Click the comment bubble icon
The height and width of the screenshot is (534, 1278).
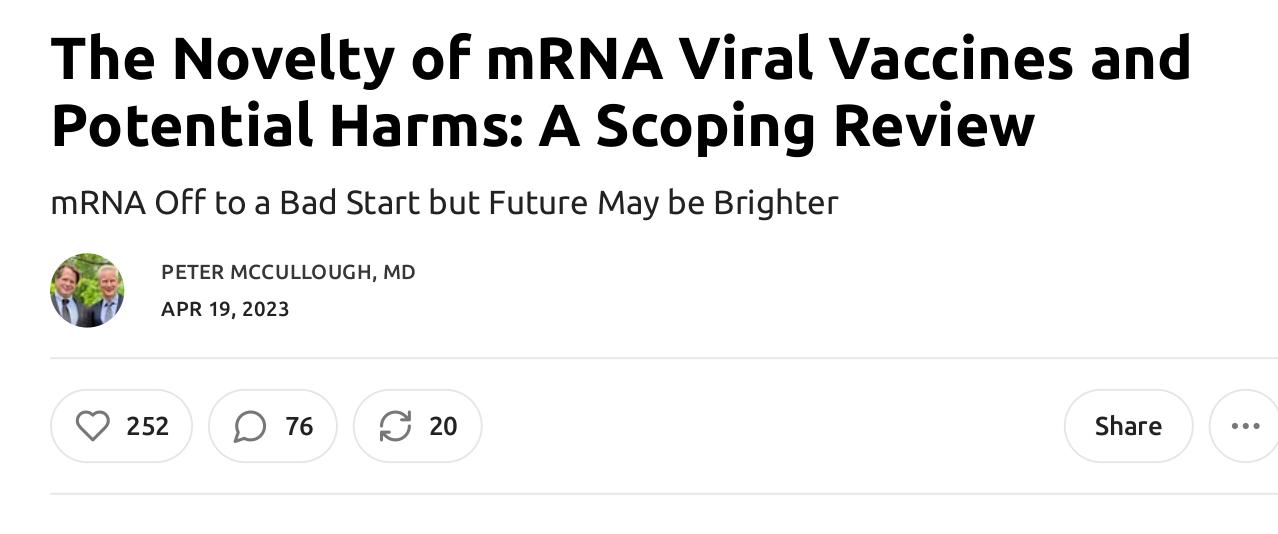(250, 426)
